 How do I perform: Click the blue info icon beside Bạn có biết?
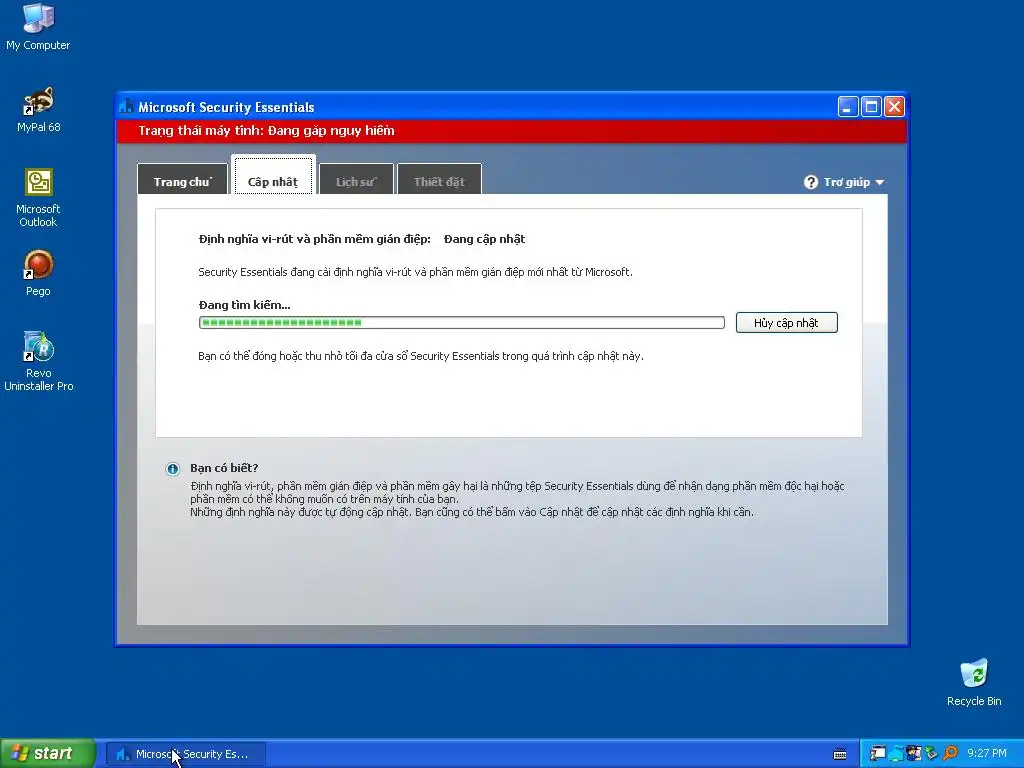tap(172, 469)
